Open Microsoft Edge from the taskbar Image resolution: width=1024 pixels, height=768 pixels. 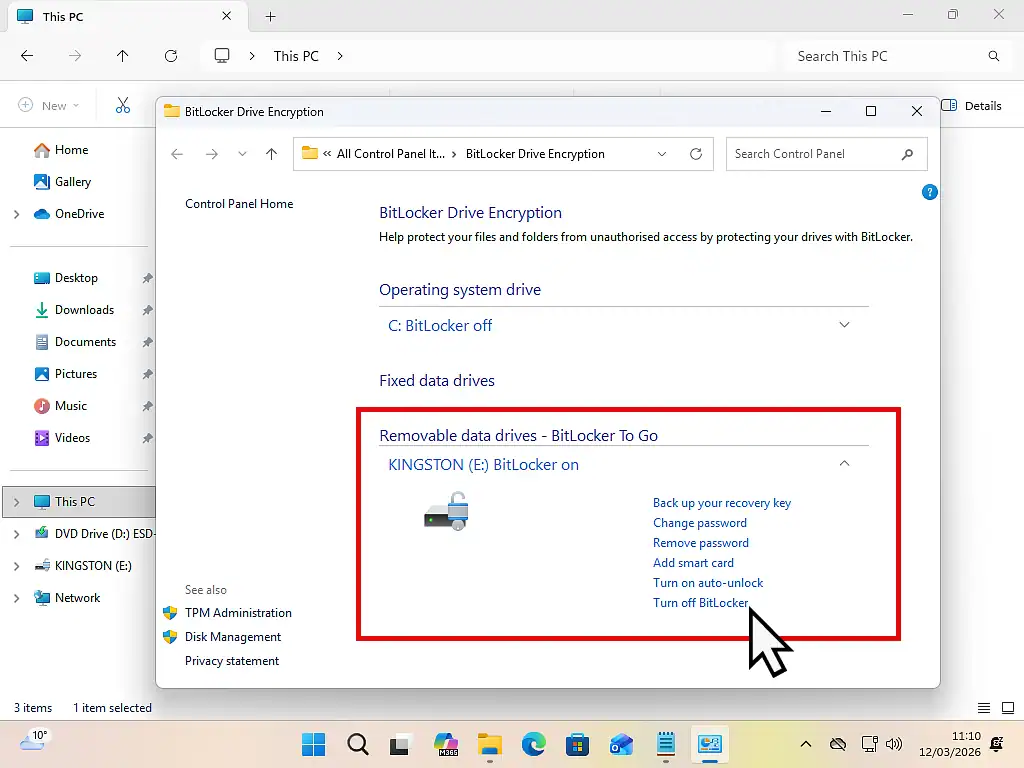[534, 744]
